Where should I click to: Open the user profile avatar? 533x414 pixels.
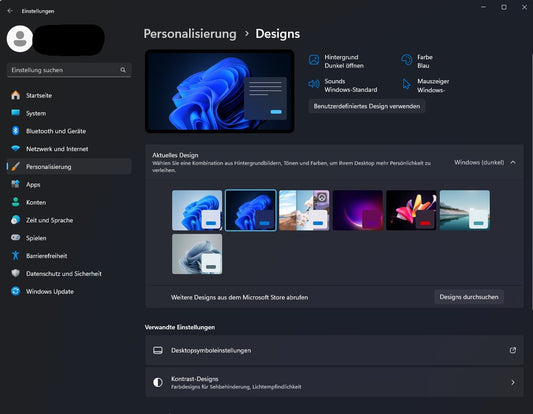[x=20, y=39]
